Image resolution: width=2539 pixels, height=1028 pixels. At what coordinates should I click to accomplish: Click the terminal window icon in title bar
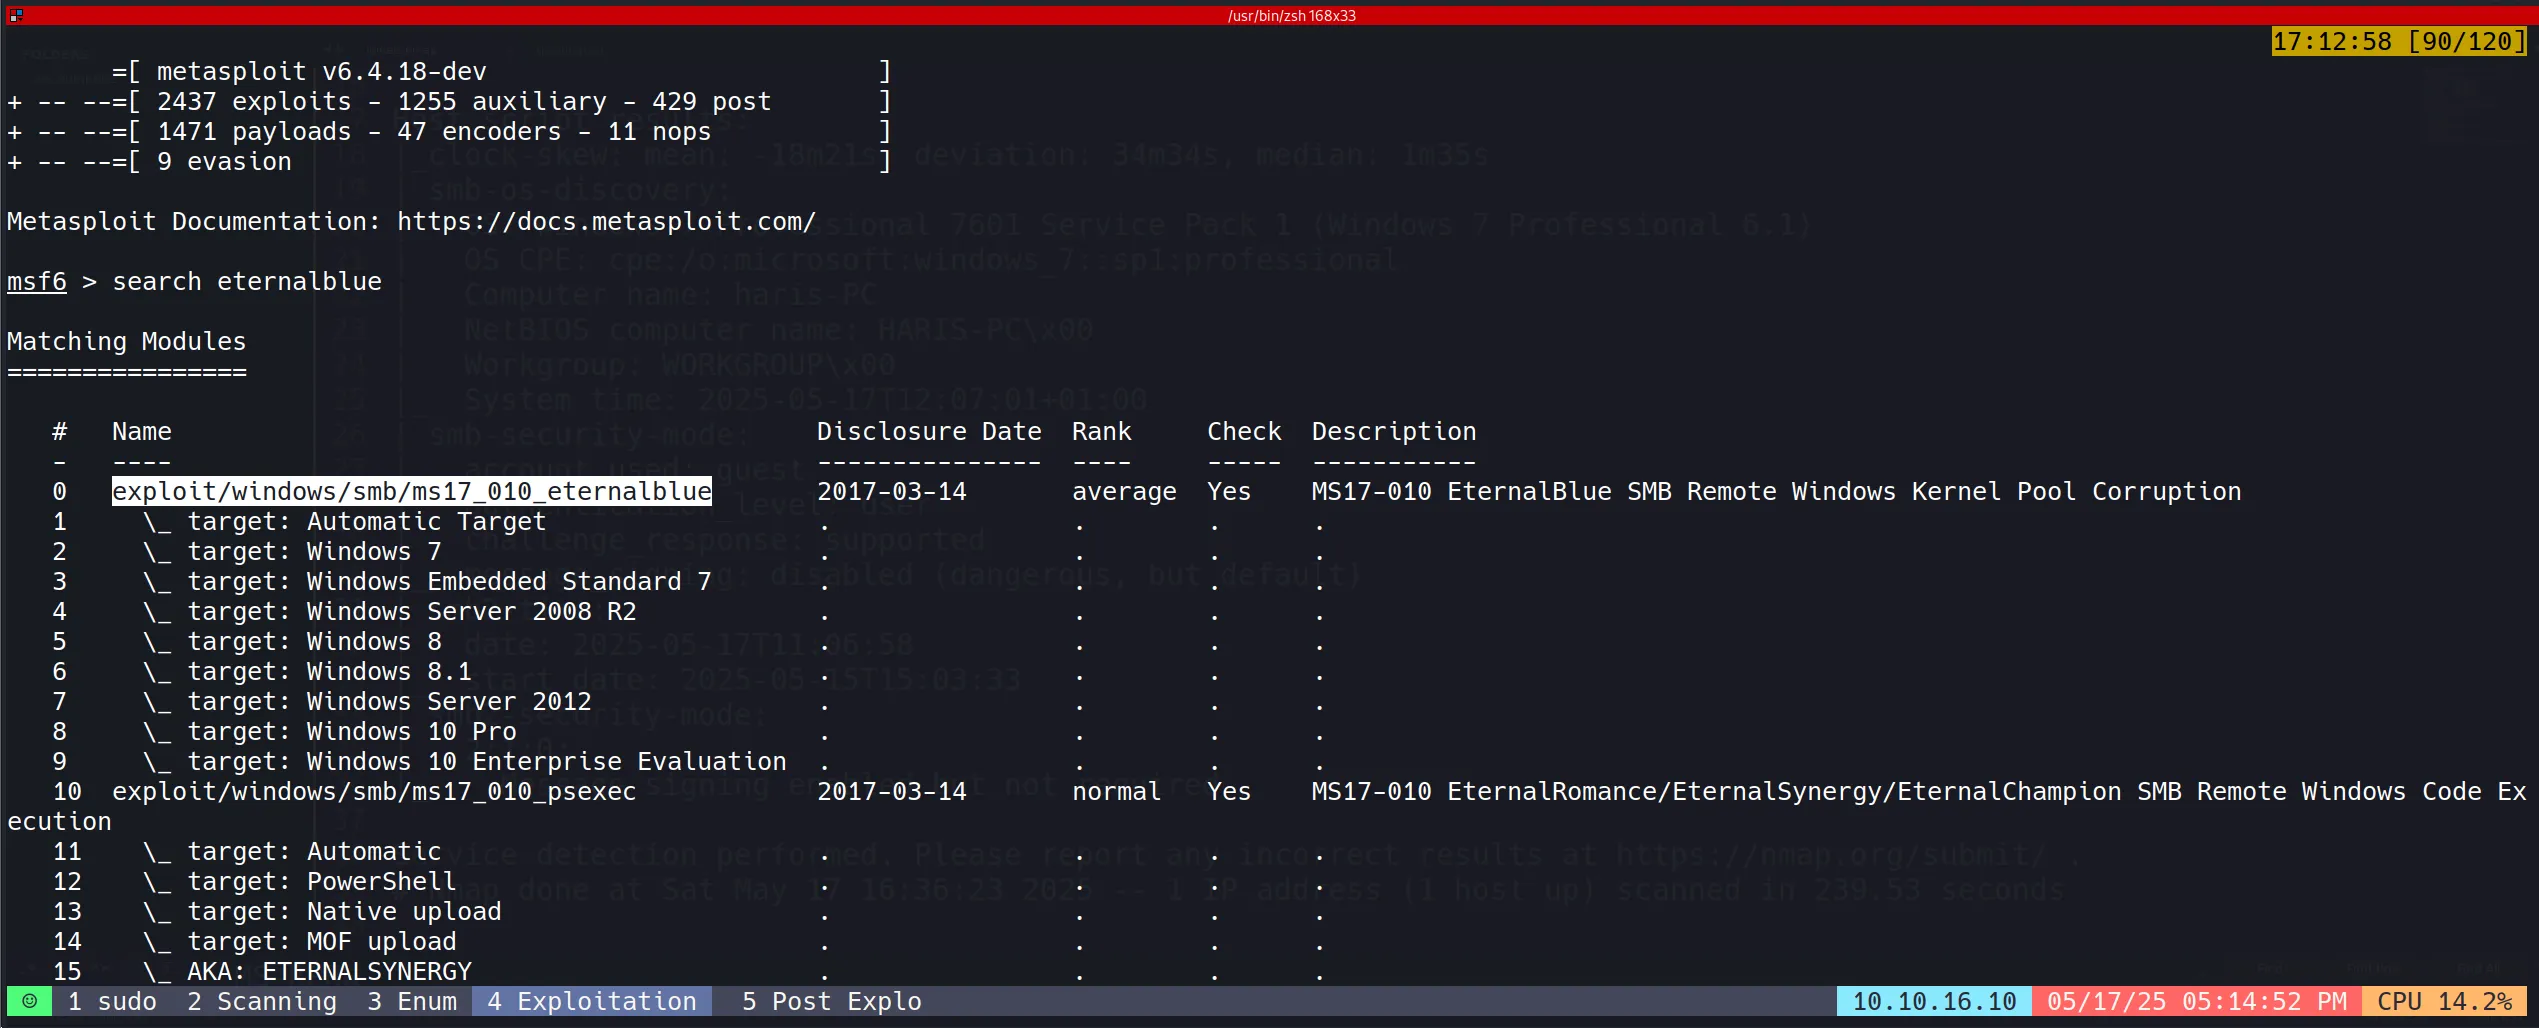tap(15, 15)
